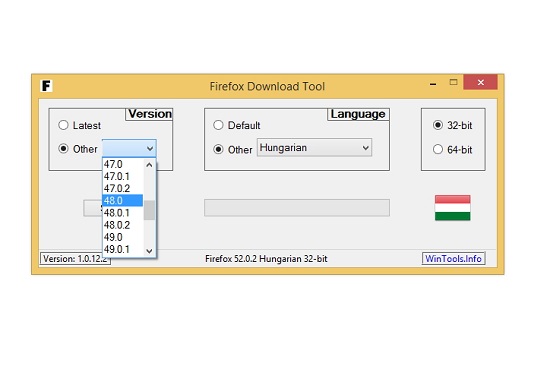Screen dimensions: 550x388
Task: Click the Hungarian flag image
Action: (x=452, y=208)
